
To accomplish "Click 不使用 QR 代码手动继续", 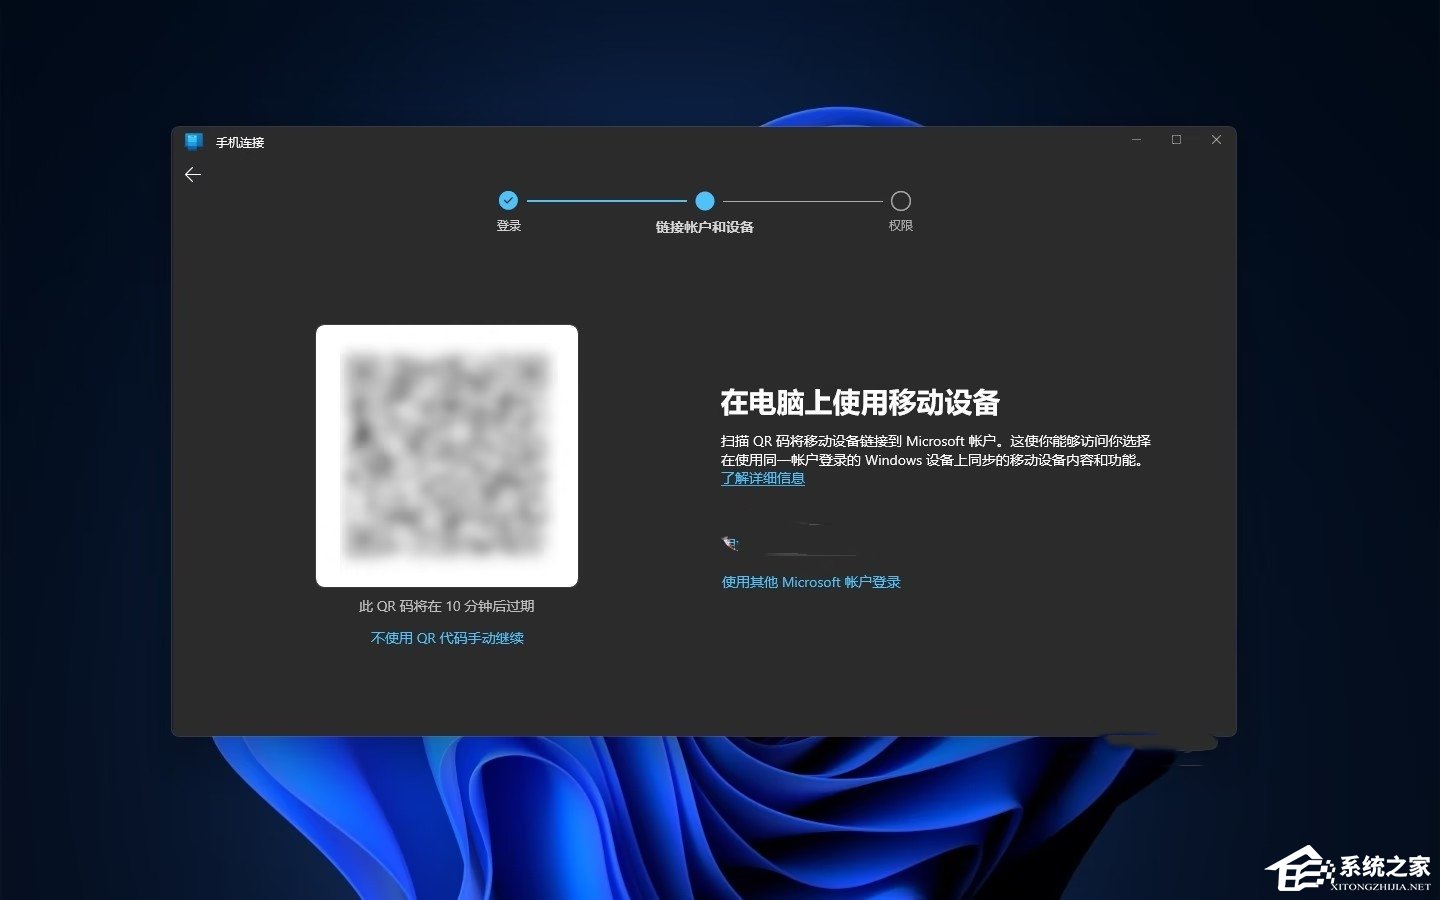I will click(447, 638).
